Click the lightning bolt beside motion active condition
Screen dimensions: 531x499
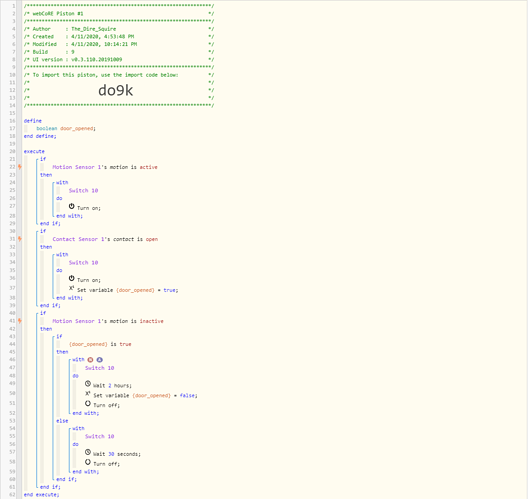20,167
